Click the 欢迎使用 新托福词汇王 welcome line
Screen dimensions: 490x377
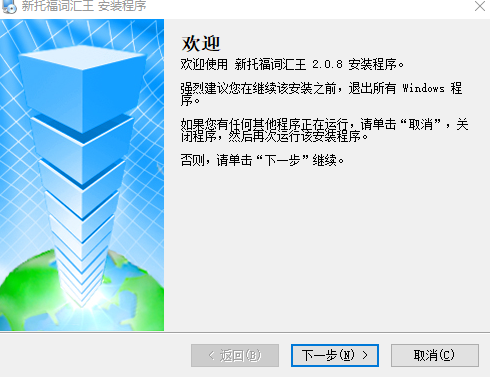coord(292,64)
